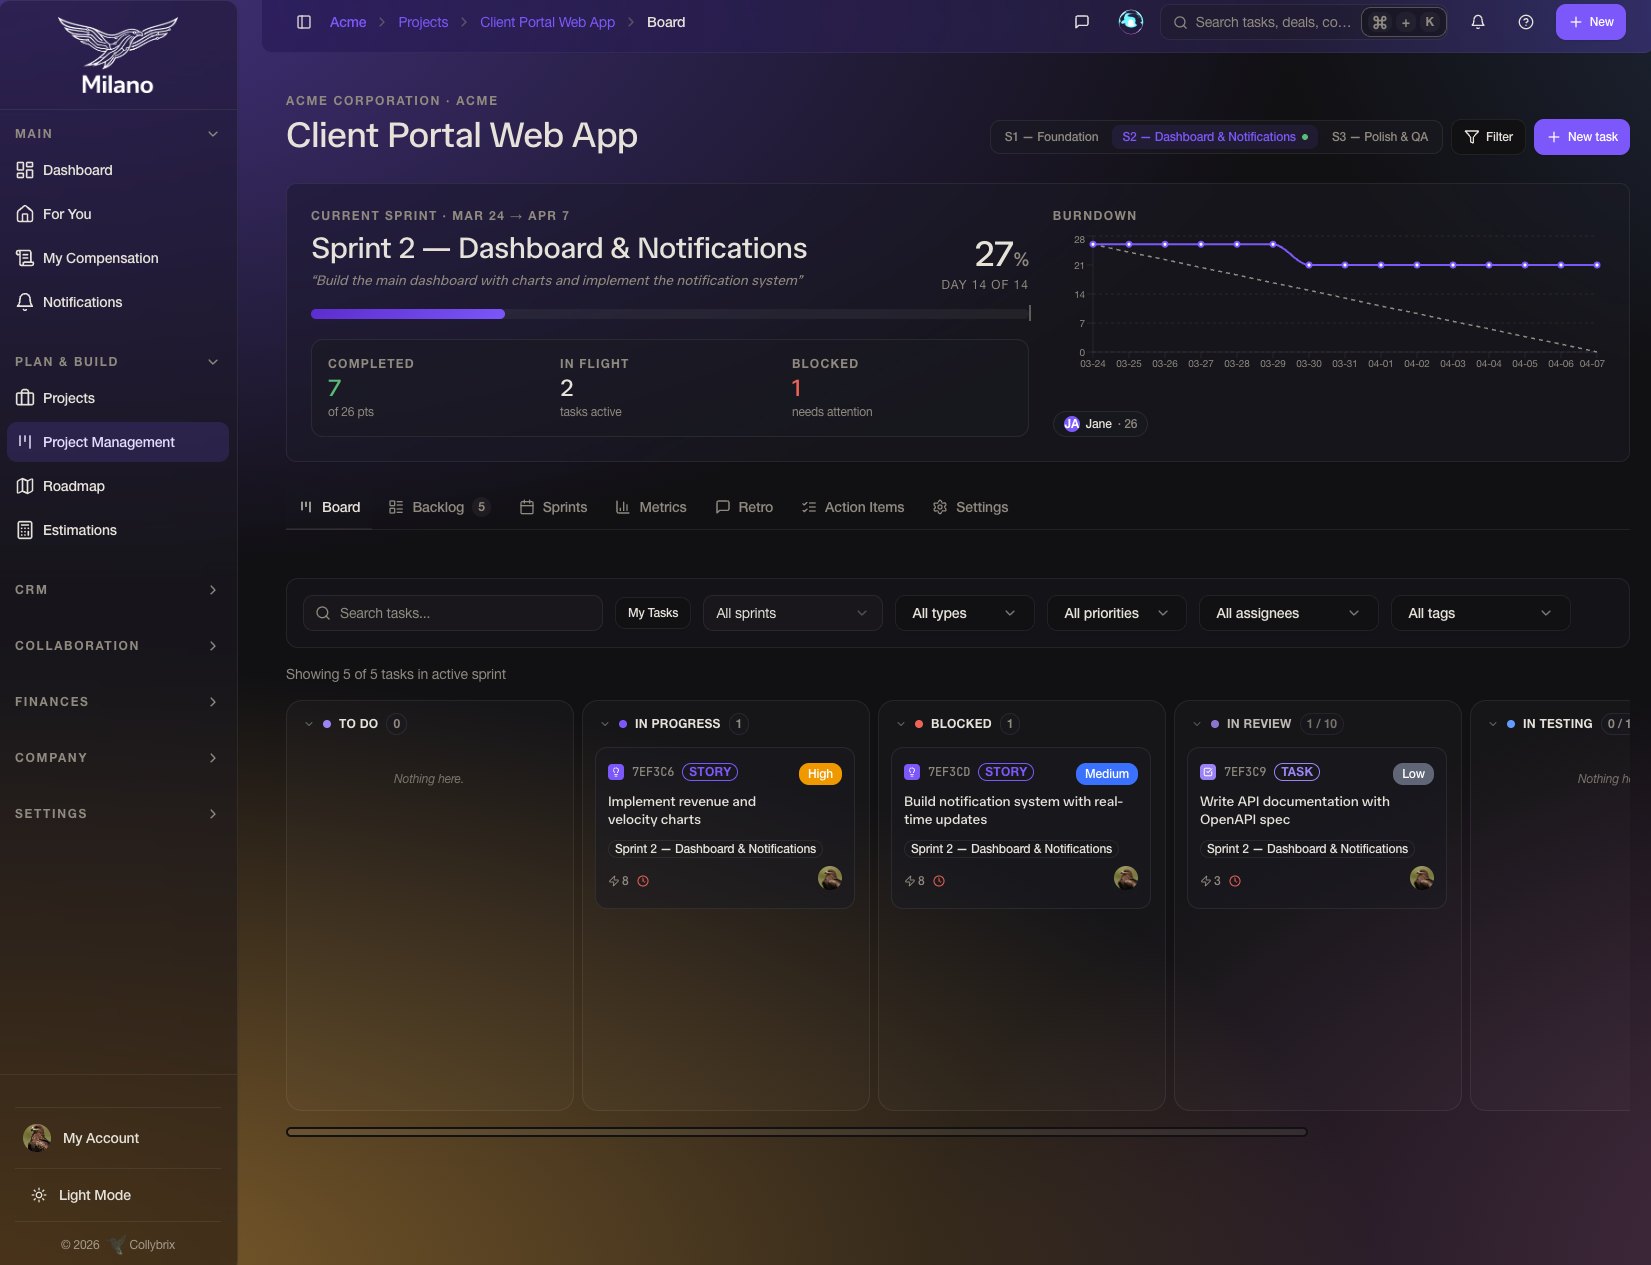Click the New task button
The width and height of the screenshot is (1651, 1265).
click(1581, 137)
